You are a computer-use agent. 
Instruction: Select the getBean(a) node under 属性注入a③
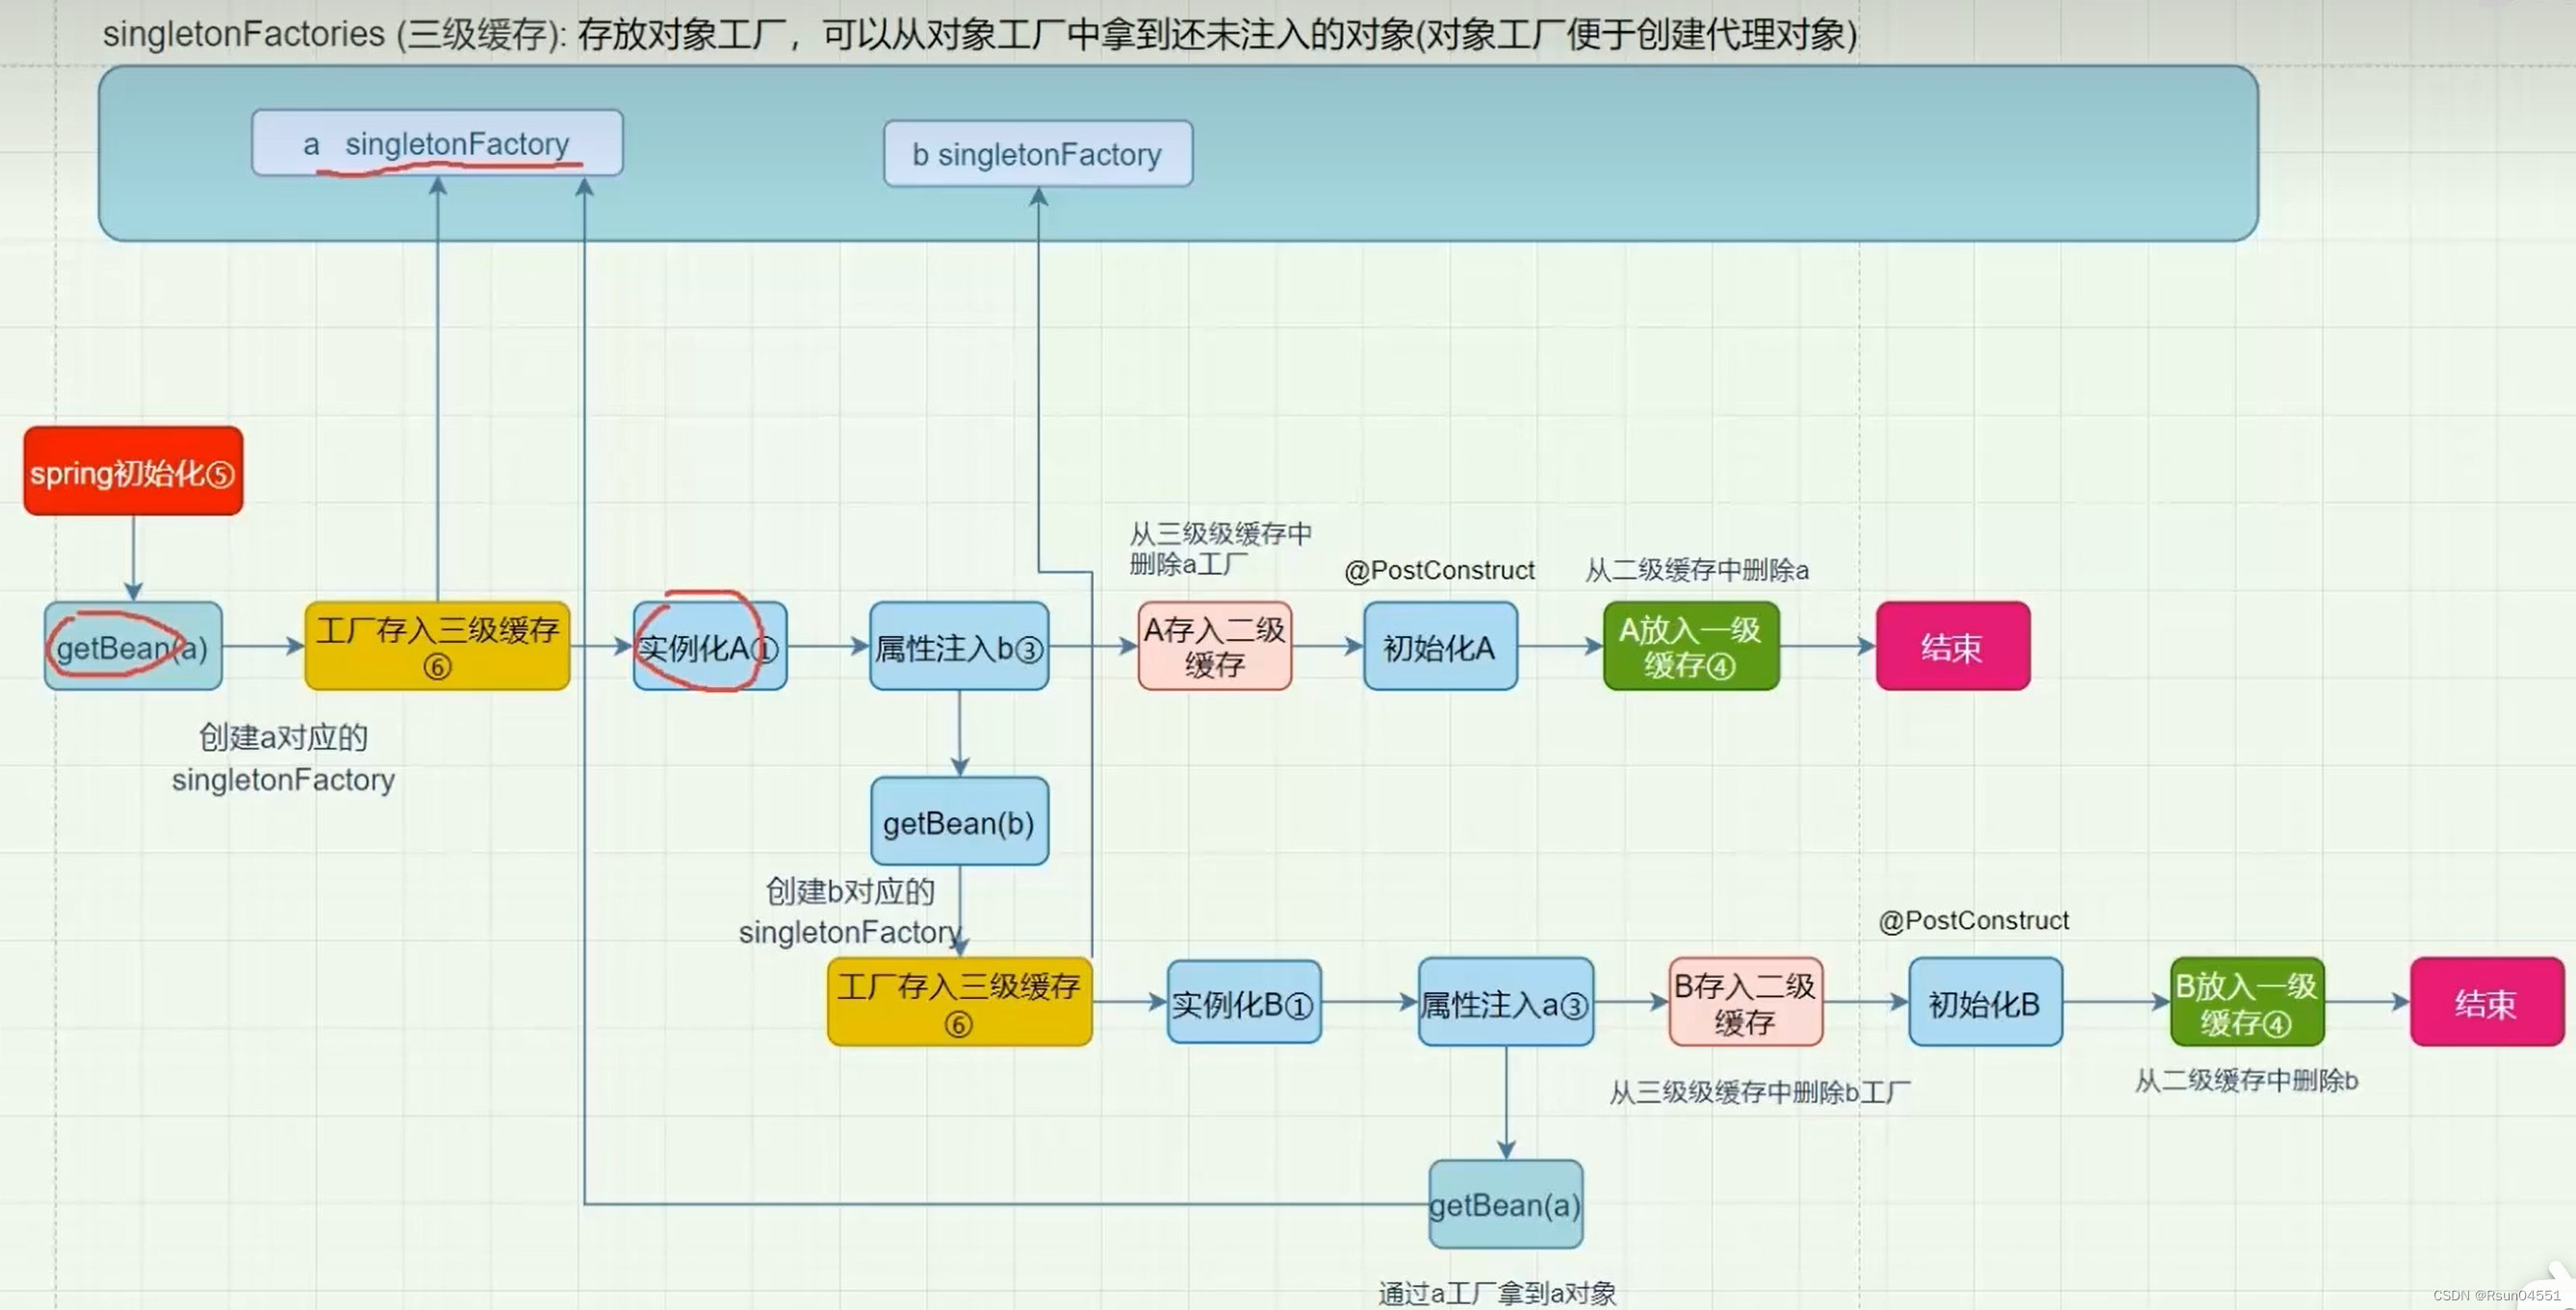[1505, 1204]
